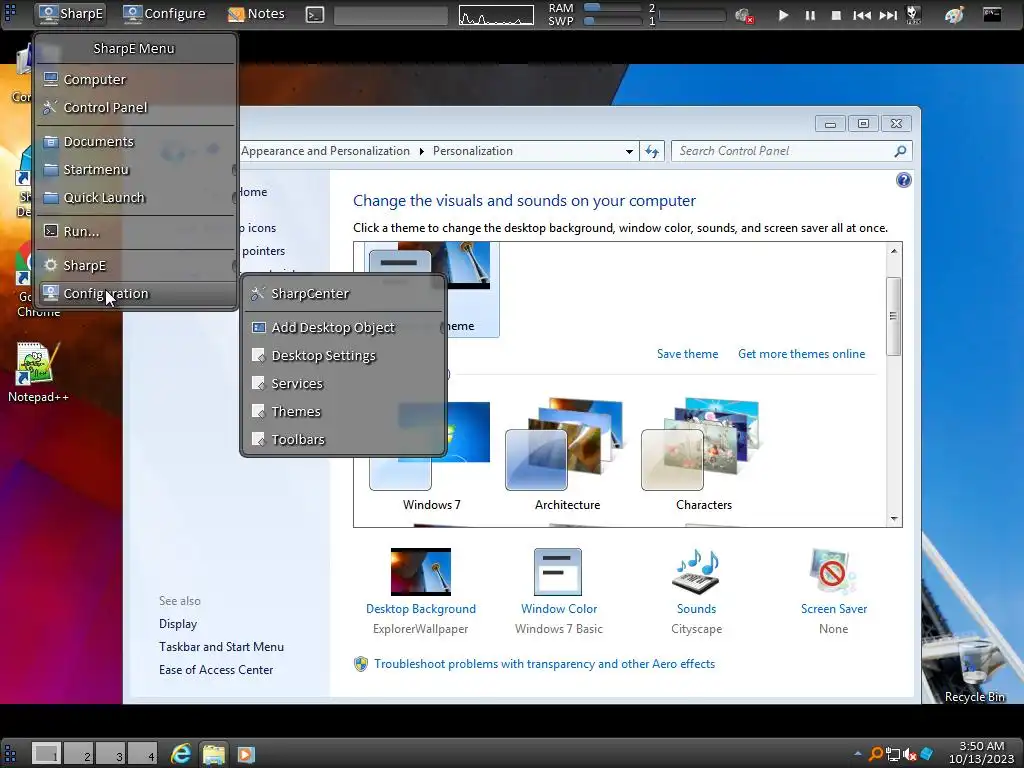Select Add Desktop Object in submenu
The width and height of the screenshot is (1024, 768).
point(344,328)
